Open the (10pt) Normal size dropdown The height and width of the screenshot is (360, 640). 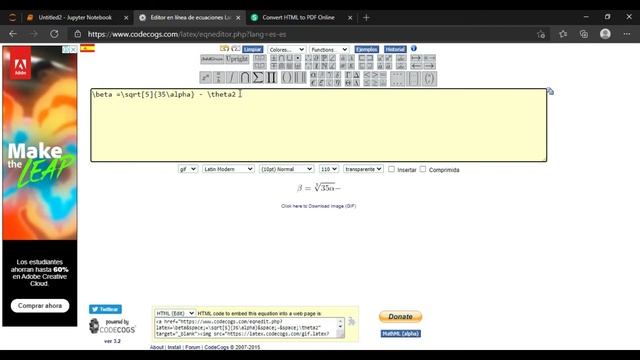[x=287, y=169]
